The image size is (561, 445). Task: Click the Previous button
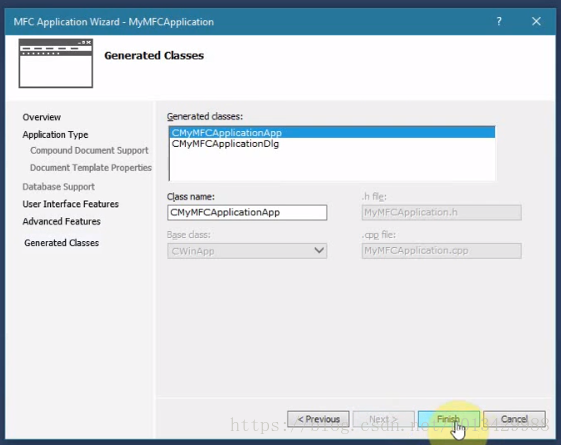point(318,419)
